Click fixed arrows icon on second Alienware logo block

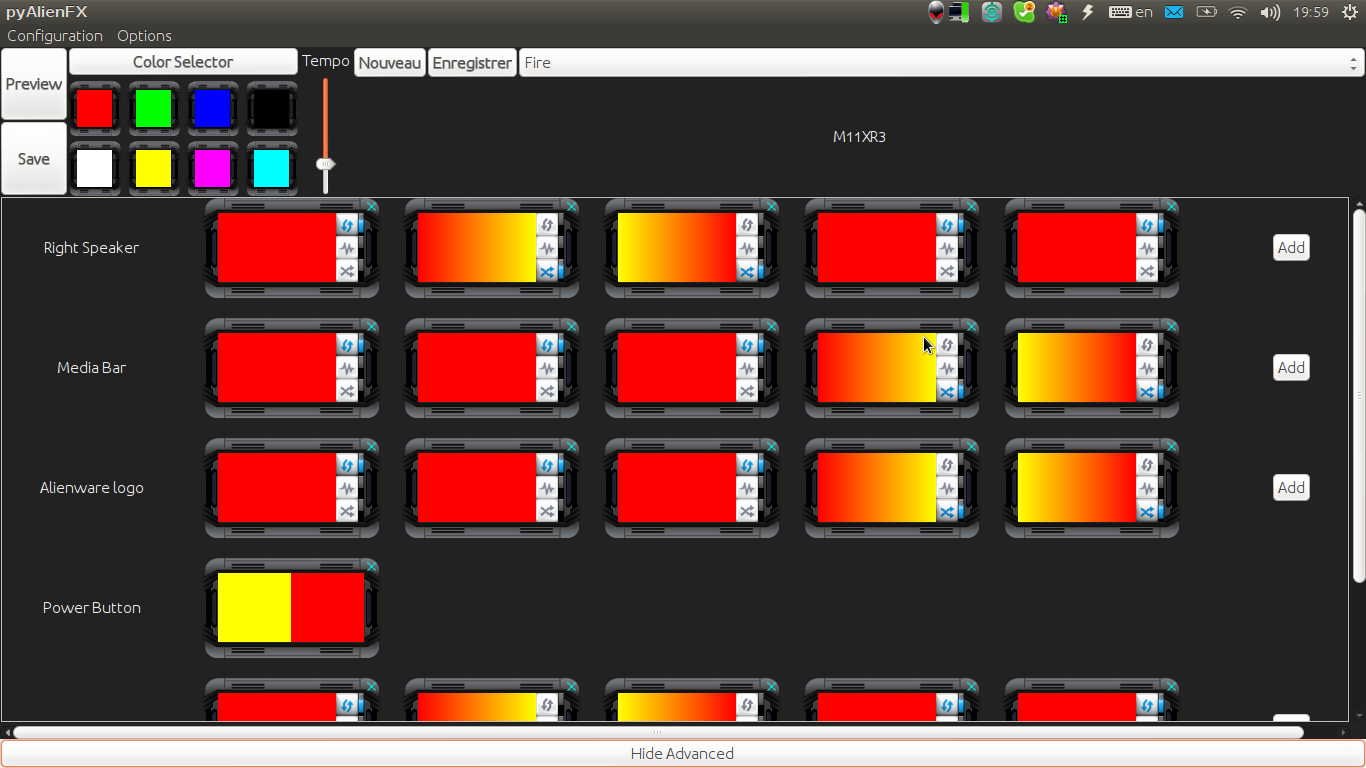click(x=547, y=465)
